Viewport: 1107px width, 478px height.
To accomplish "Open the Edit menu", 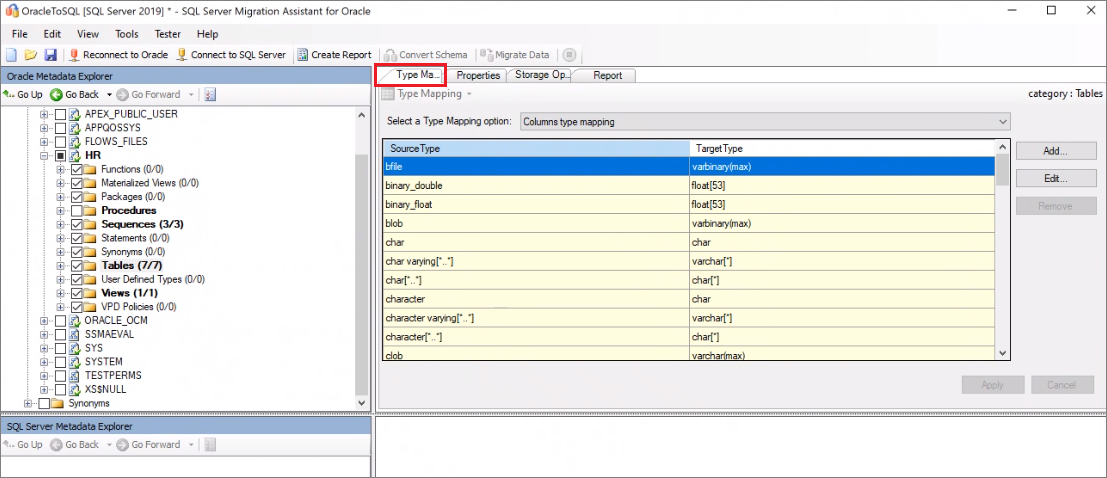I will pos(52,34).
